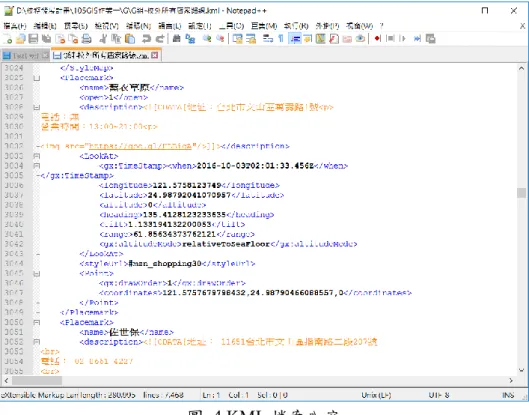Viewport: 529px width, 415px height.
Task: Open the Document Map panel icon
Action: click(x=321, y=39)
